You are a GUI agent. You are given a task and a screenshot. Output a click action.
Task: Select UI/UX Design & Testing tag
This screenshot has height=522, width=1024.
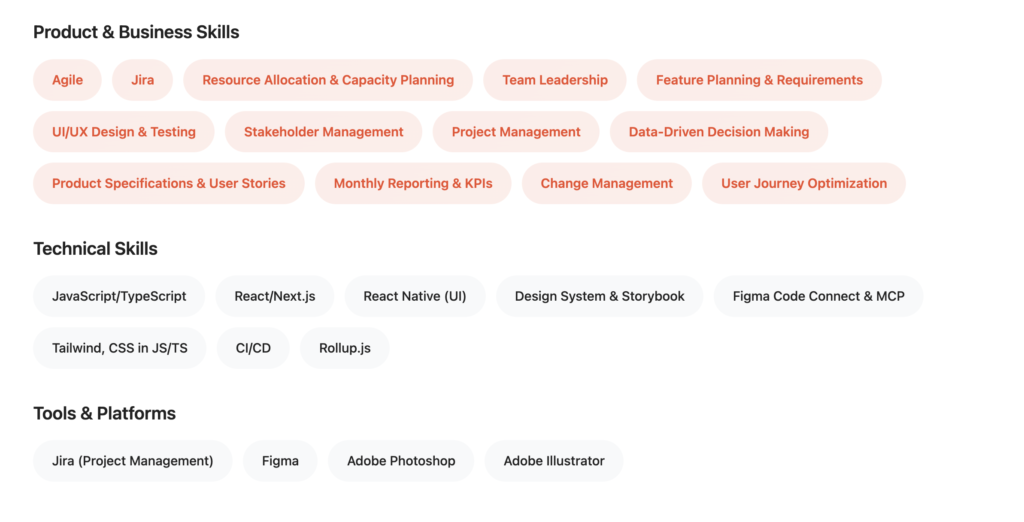(x=124, y=132)
